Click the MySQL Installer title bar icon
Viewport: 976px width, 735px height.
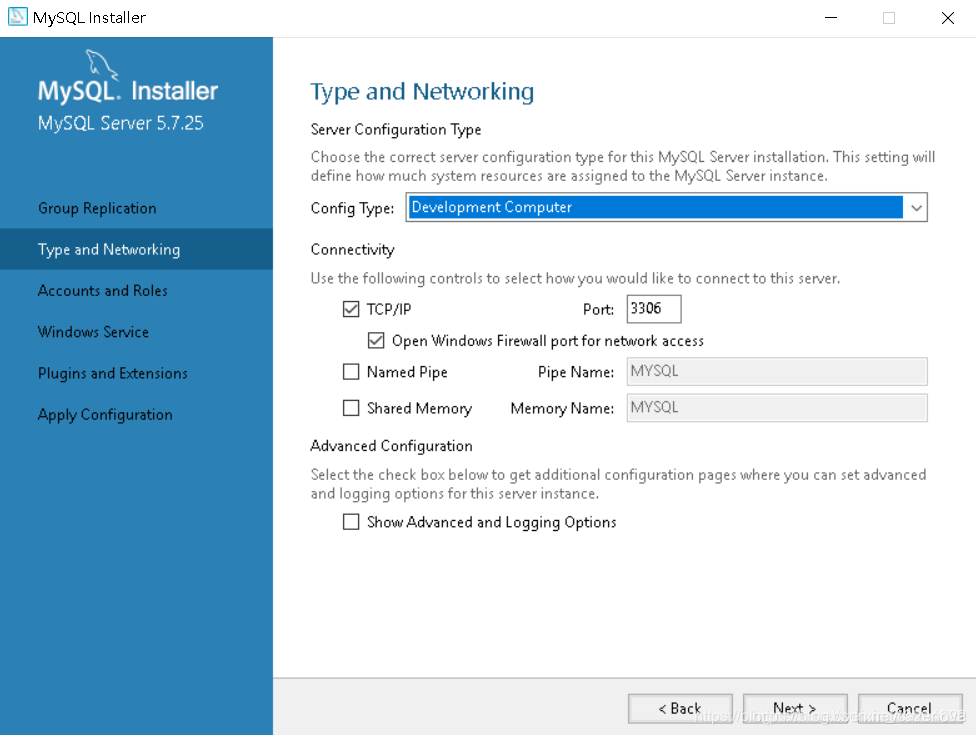tap(17, 17)
